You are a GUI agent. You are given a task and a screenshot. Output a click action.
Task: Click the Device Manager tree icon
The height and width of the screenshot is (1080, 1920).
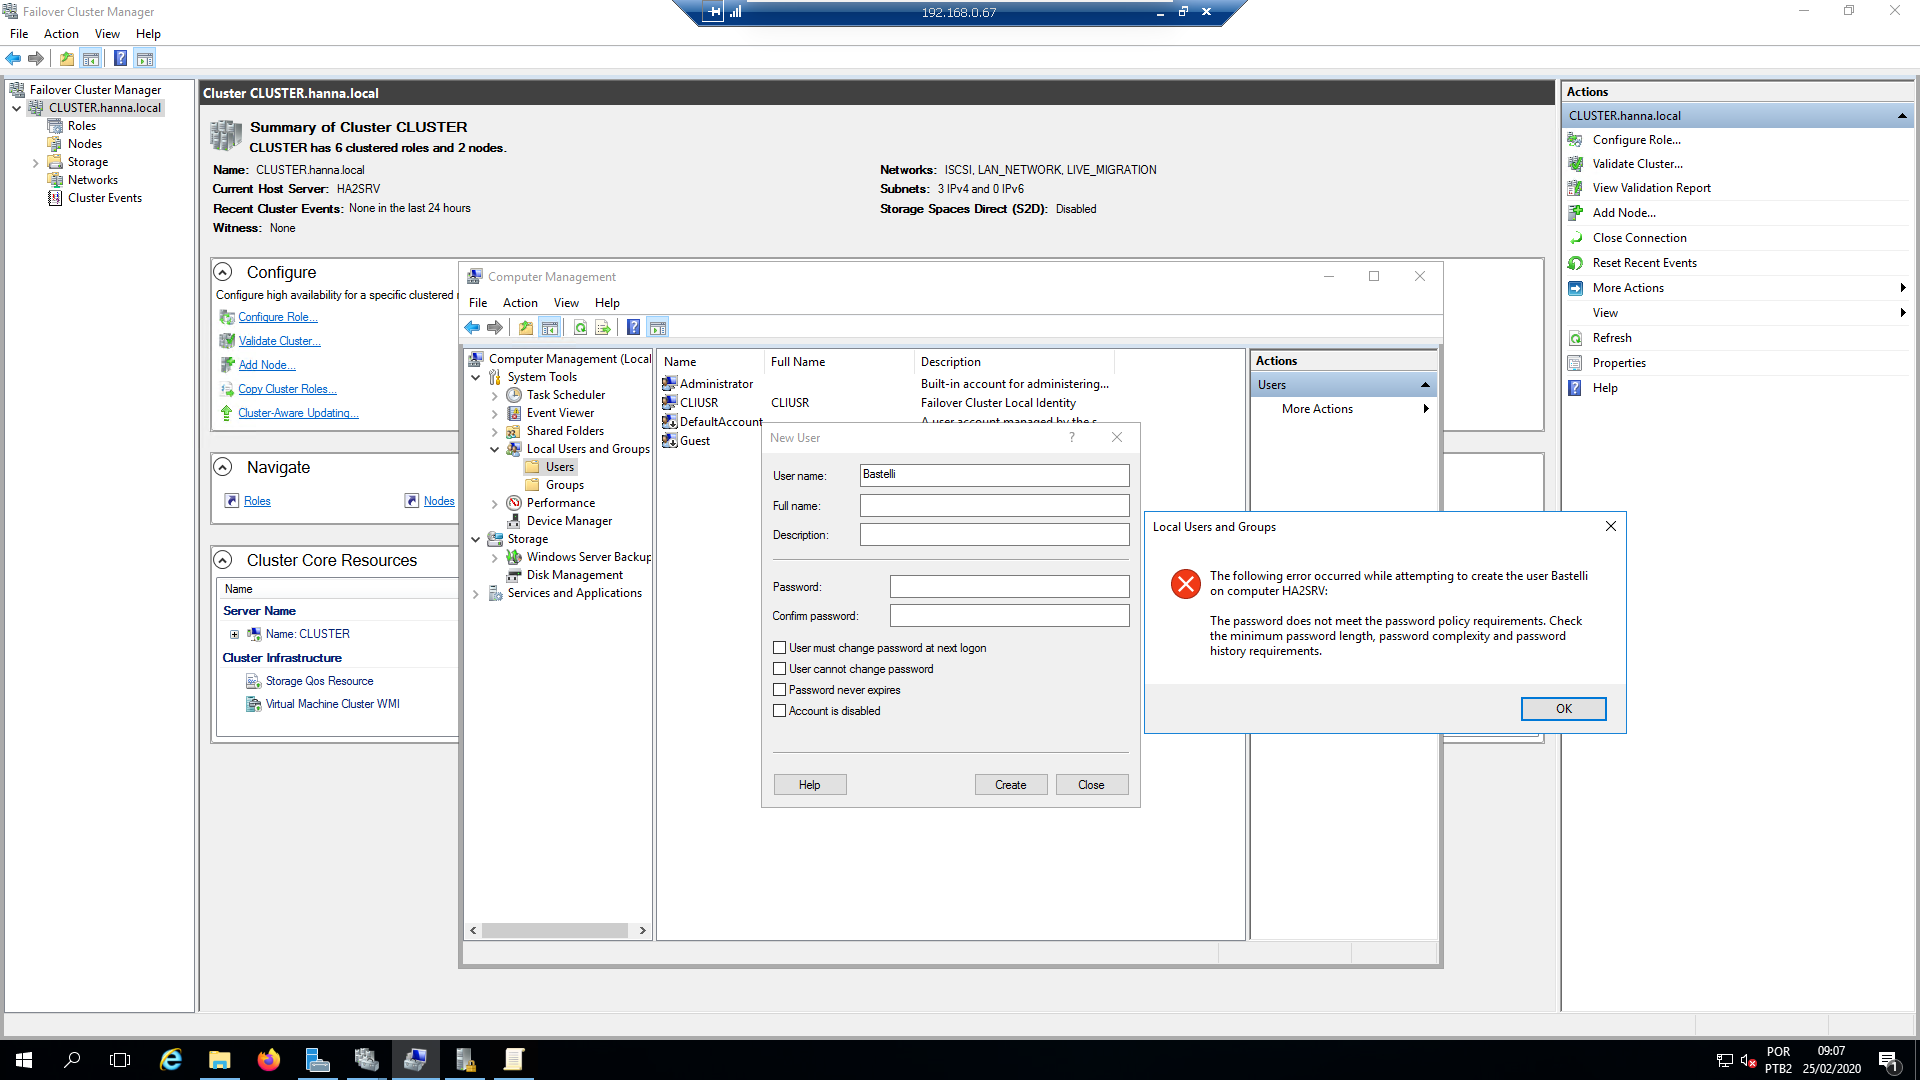pos(514,521)
